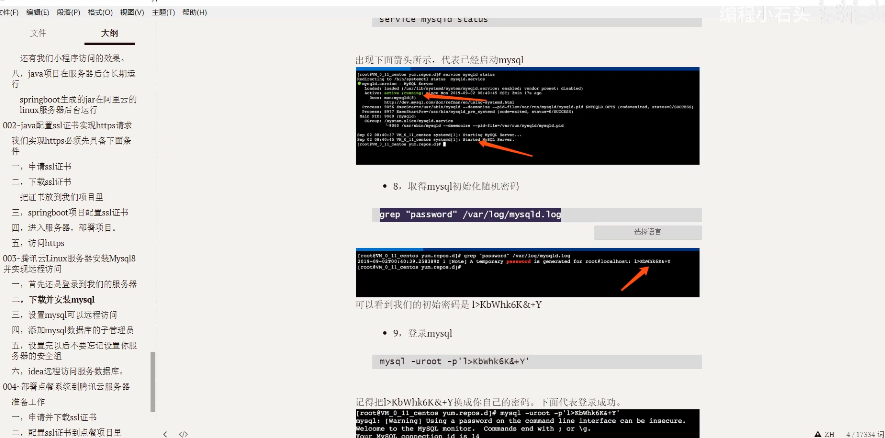Click the service mysqld status code block
The height and width of the screenshot is (438, 885).
[537, 20]
